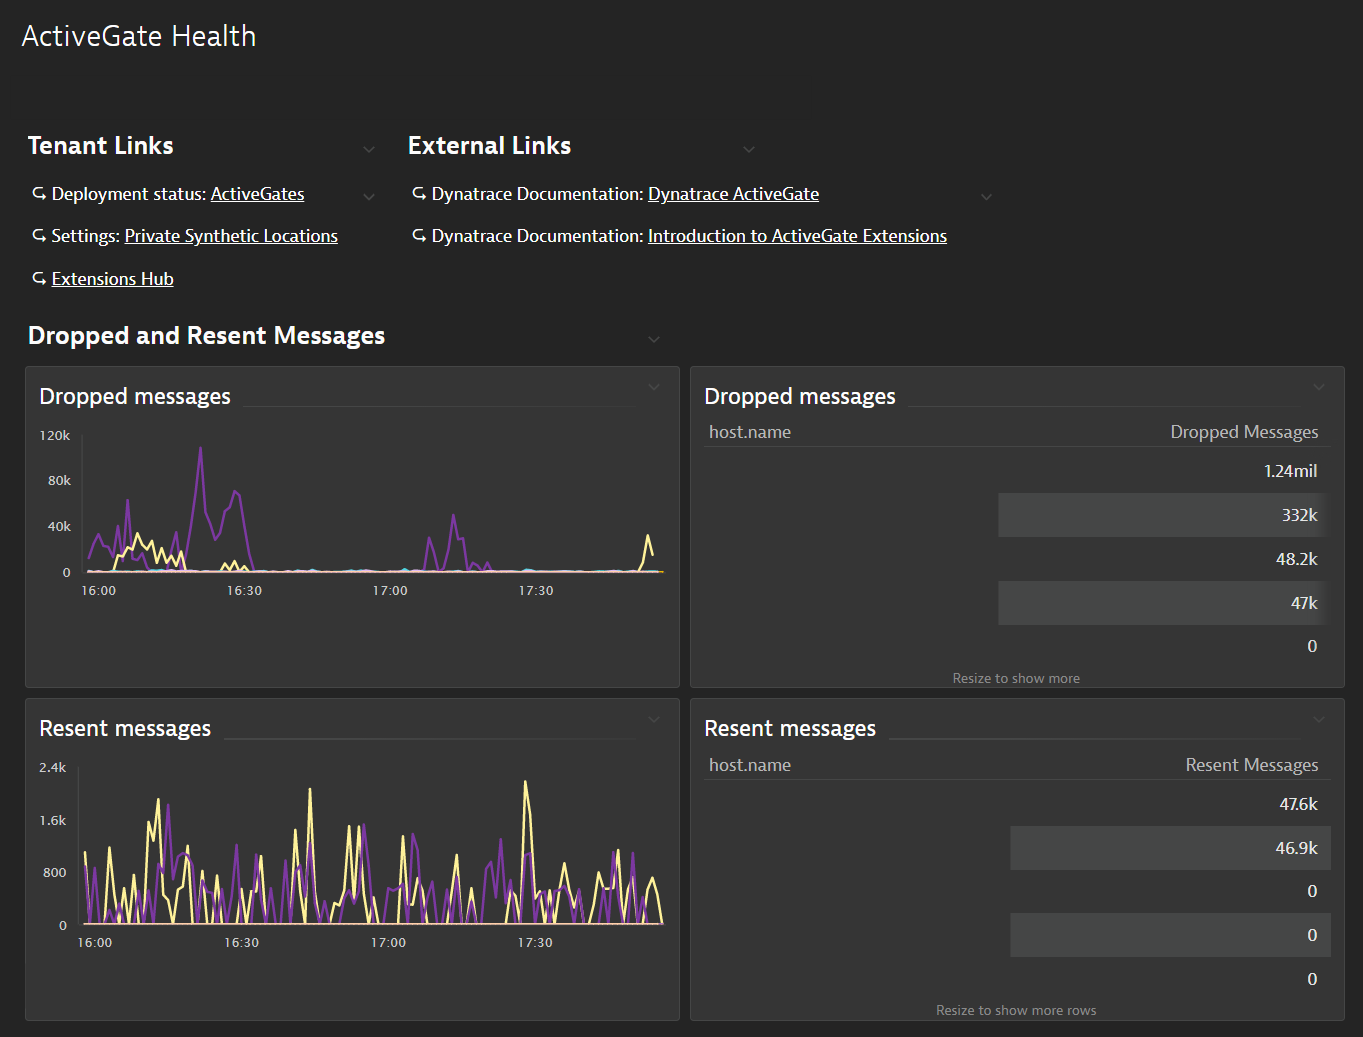
Task: Open the Extensions Hub link
Action: 112,279
